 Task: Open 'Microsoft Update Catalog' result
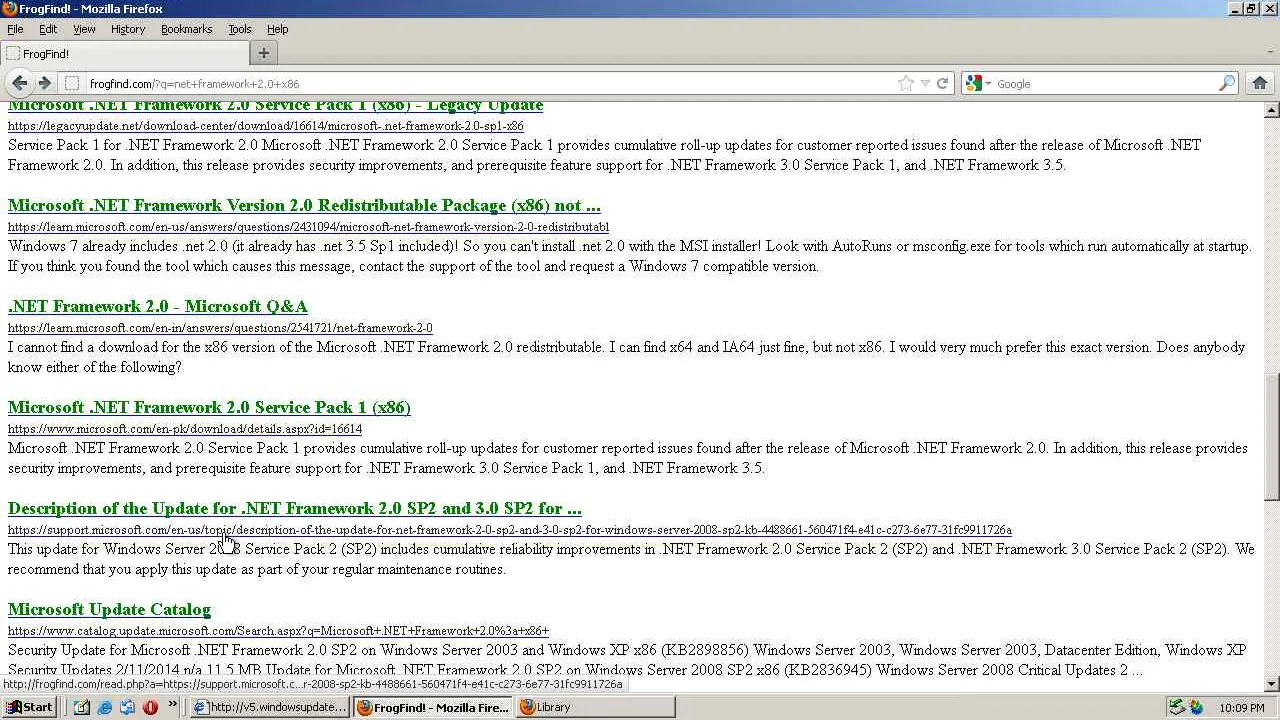point(109,610)
